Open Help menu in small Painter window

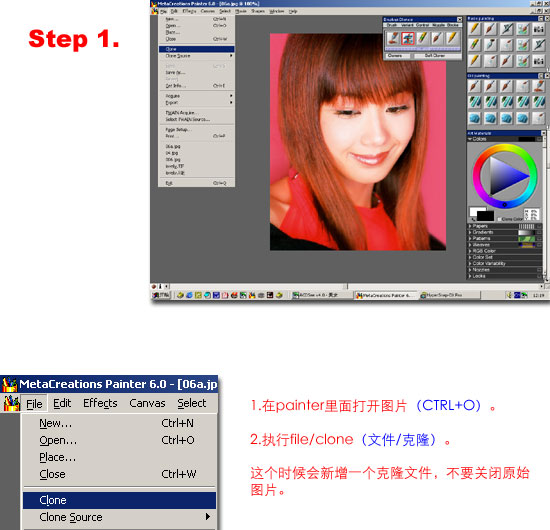(293, 12)
